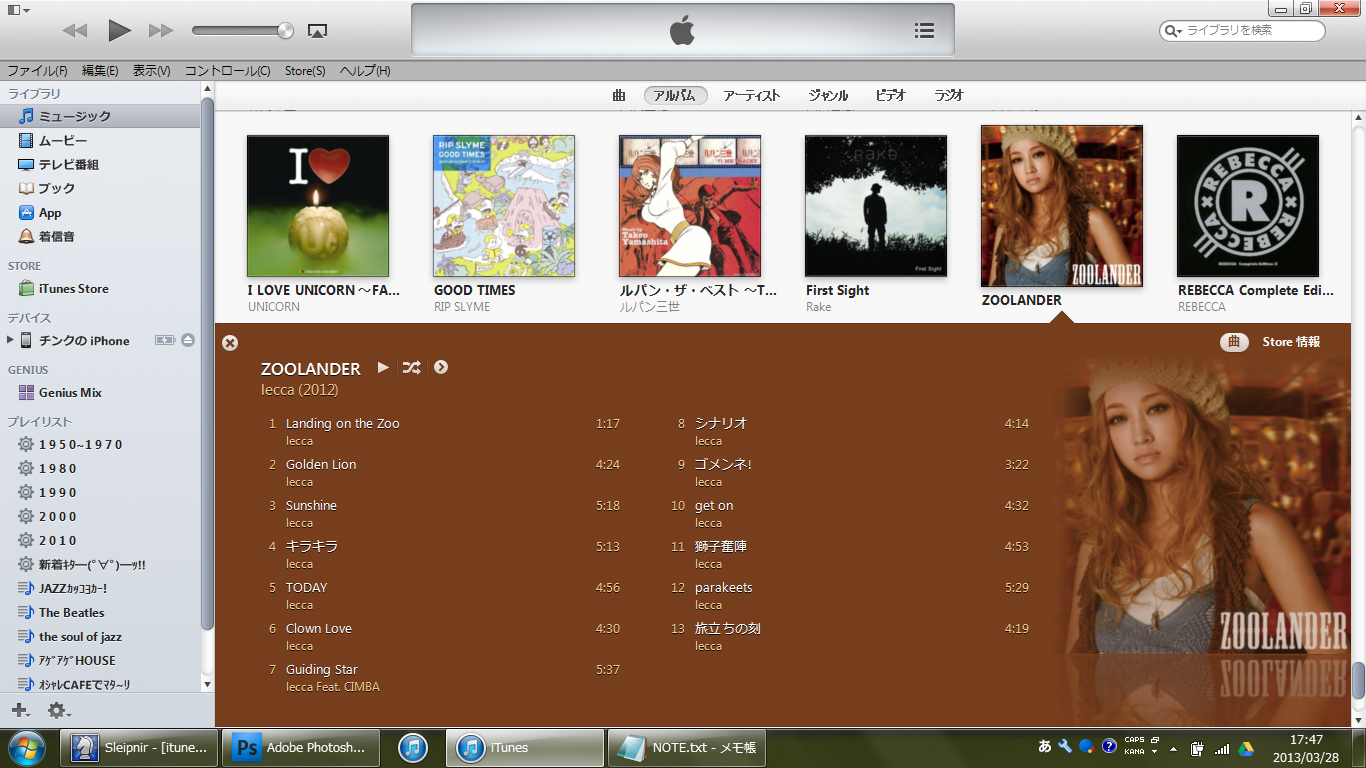Viewport: 1366px width, 768px height.
Task: Switch to the アーティスト tab
Action: (x=751, y=96)
